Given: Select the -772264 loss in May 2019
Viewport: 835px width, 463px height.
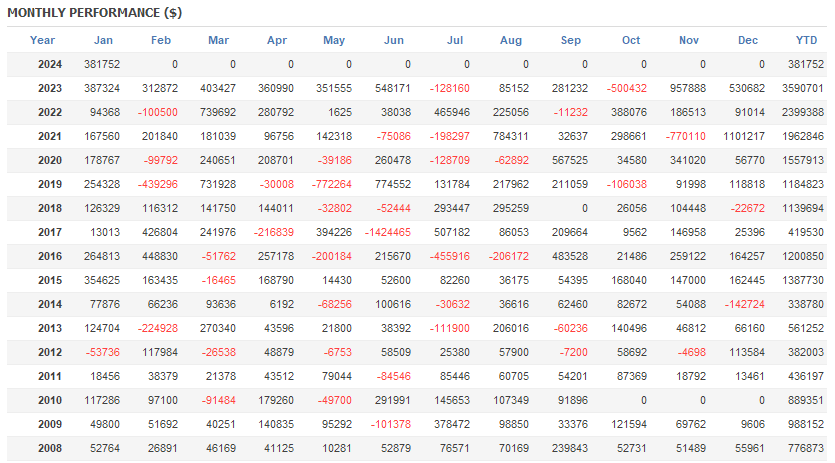Looking at the screenshot, I should pos(332,185).
